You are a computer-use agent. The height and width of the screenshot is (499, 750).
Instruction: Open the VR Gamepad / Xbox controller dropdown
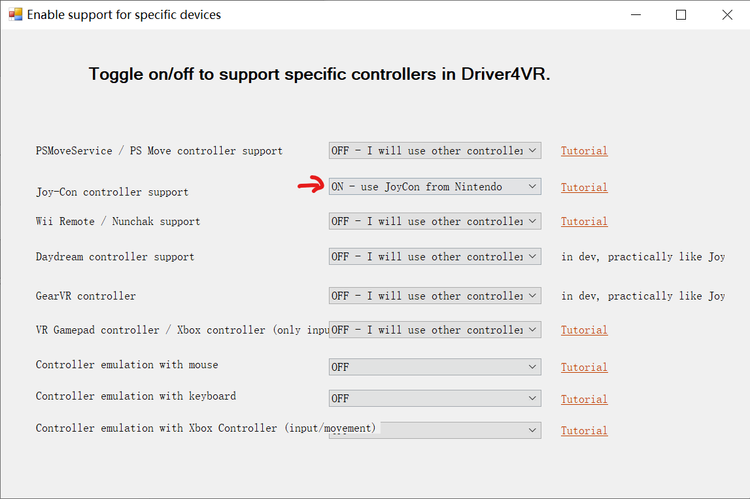pyautogui.click(x=435, y=330)
